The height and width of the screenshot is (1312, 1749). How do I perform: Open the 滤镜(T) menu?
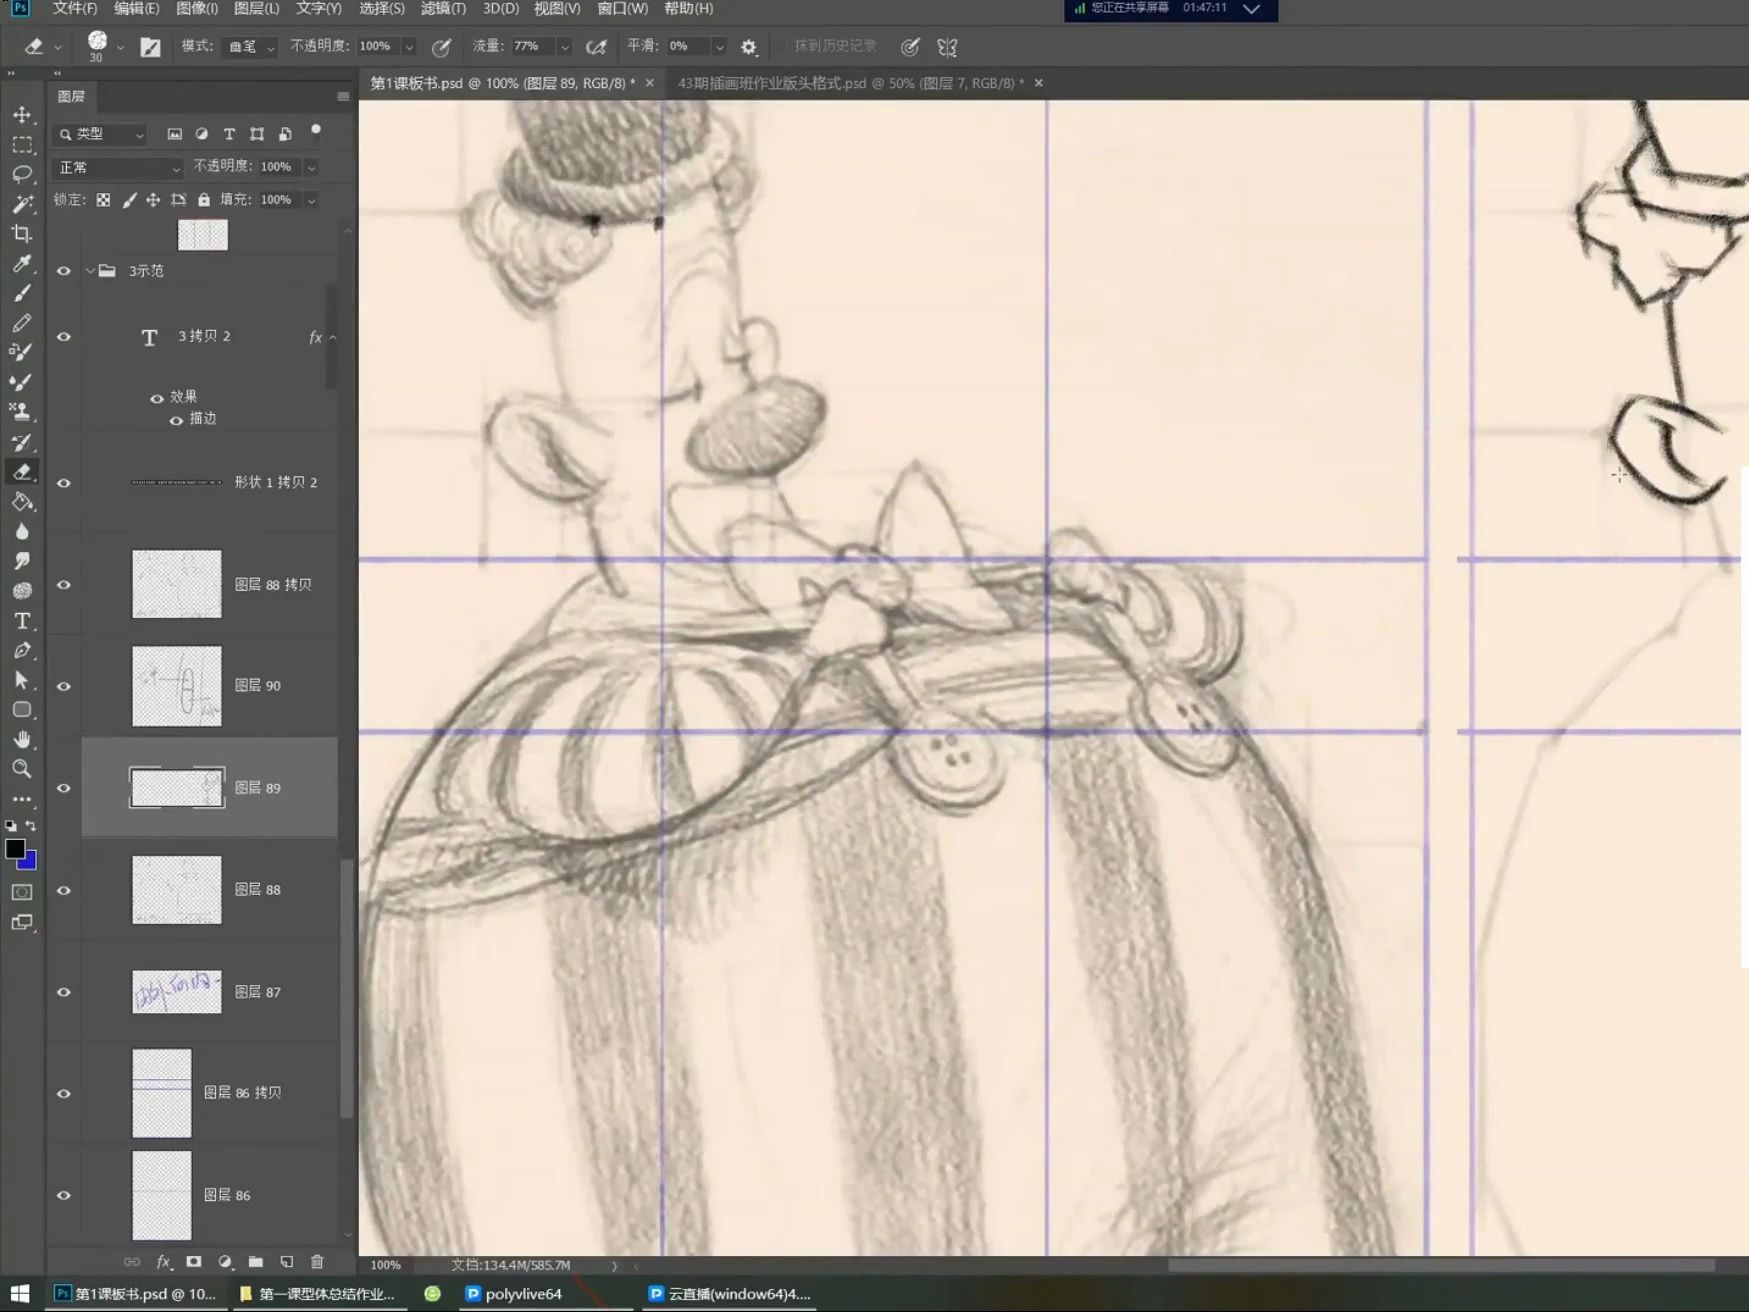[x=443, y=9]
